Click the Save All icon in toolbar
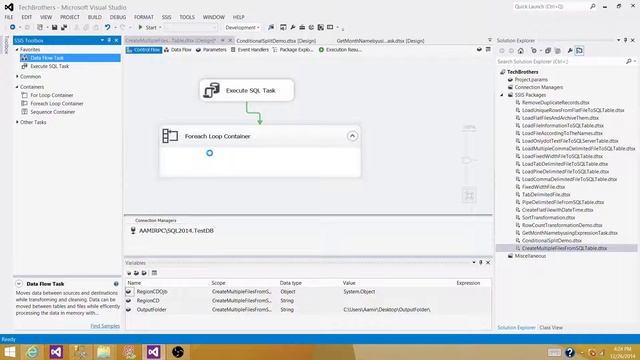640x360 pixels. pos(64,27)
